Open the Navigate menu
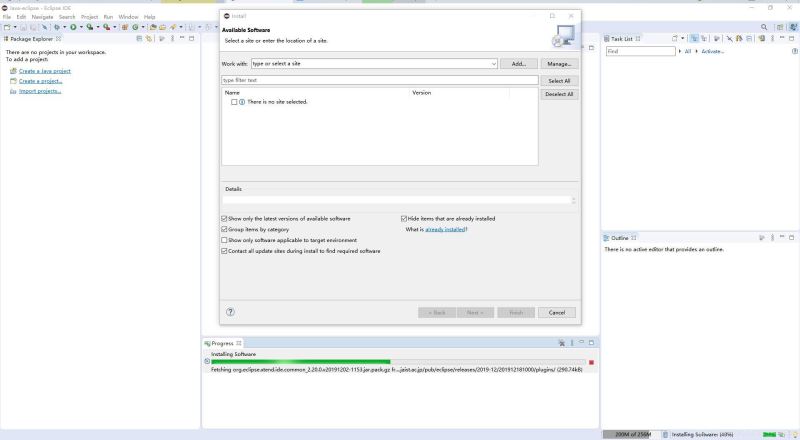Image resolution: width=800 pixels, height=440 pixels. tap(42, 17)
